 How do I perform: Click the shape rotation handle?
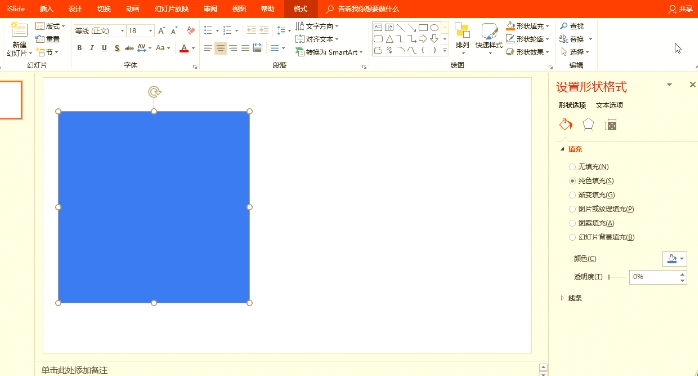click(x=154, y=92)
